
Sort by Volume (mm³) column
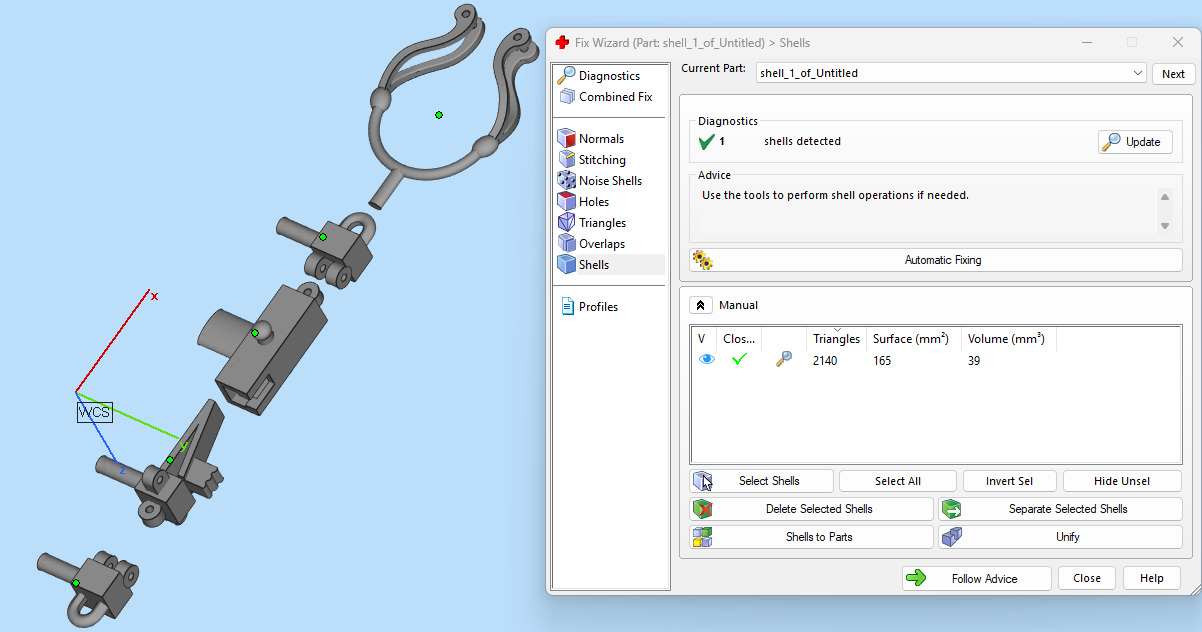coord(1008,339)
